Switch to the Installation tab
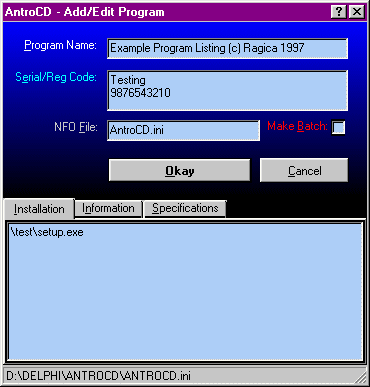370x387 pixels. [39, 209]
